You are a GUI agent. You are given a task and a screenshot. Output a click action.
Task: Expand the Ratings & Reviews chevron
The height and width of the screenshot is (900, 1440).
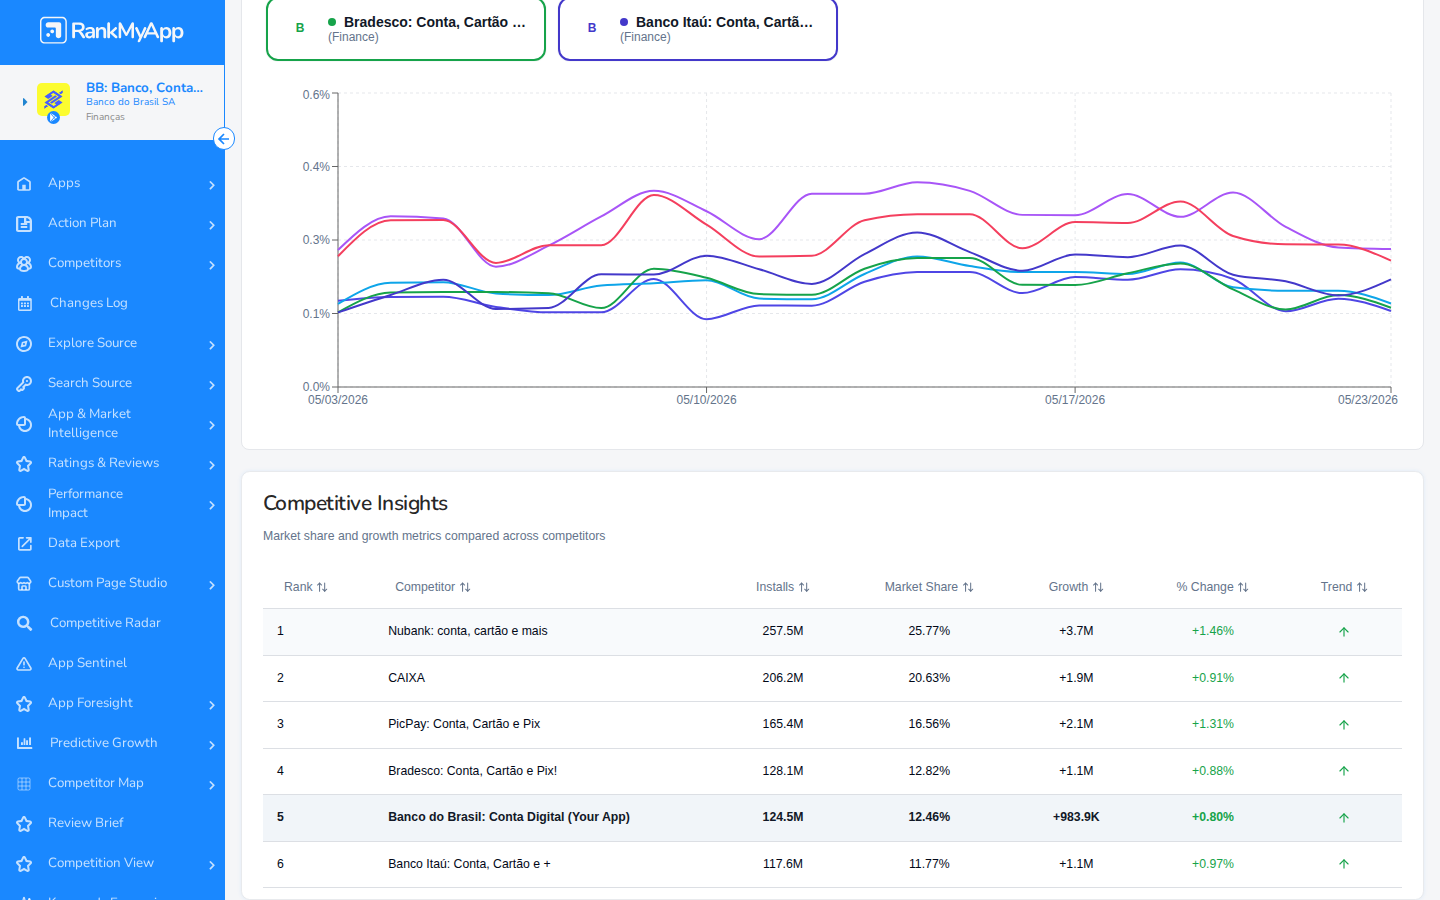point(212,465)
